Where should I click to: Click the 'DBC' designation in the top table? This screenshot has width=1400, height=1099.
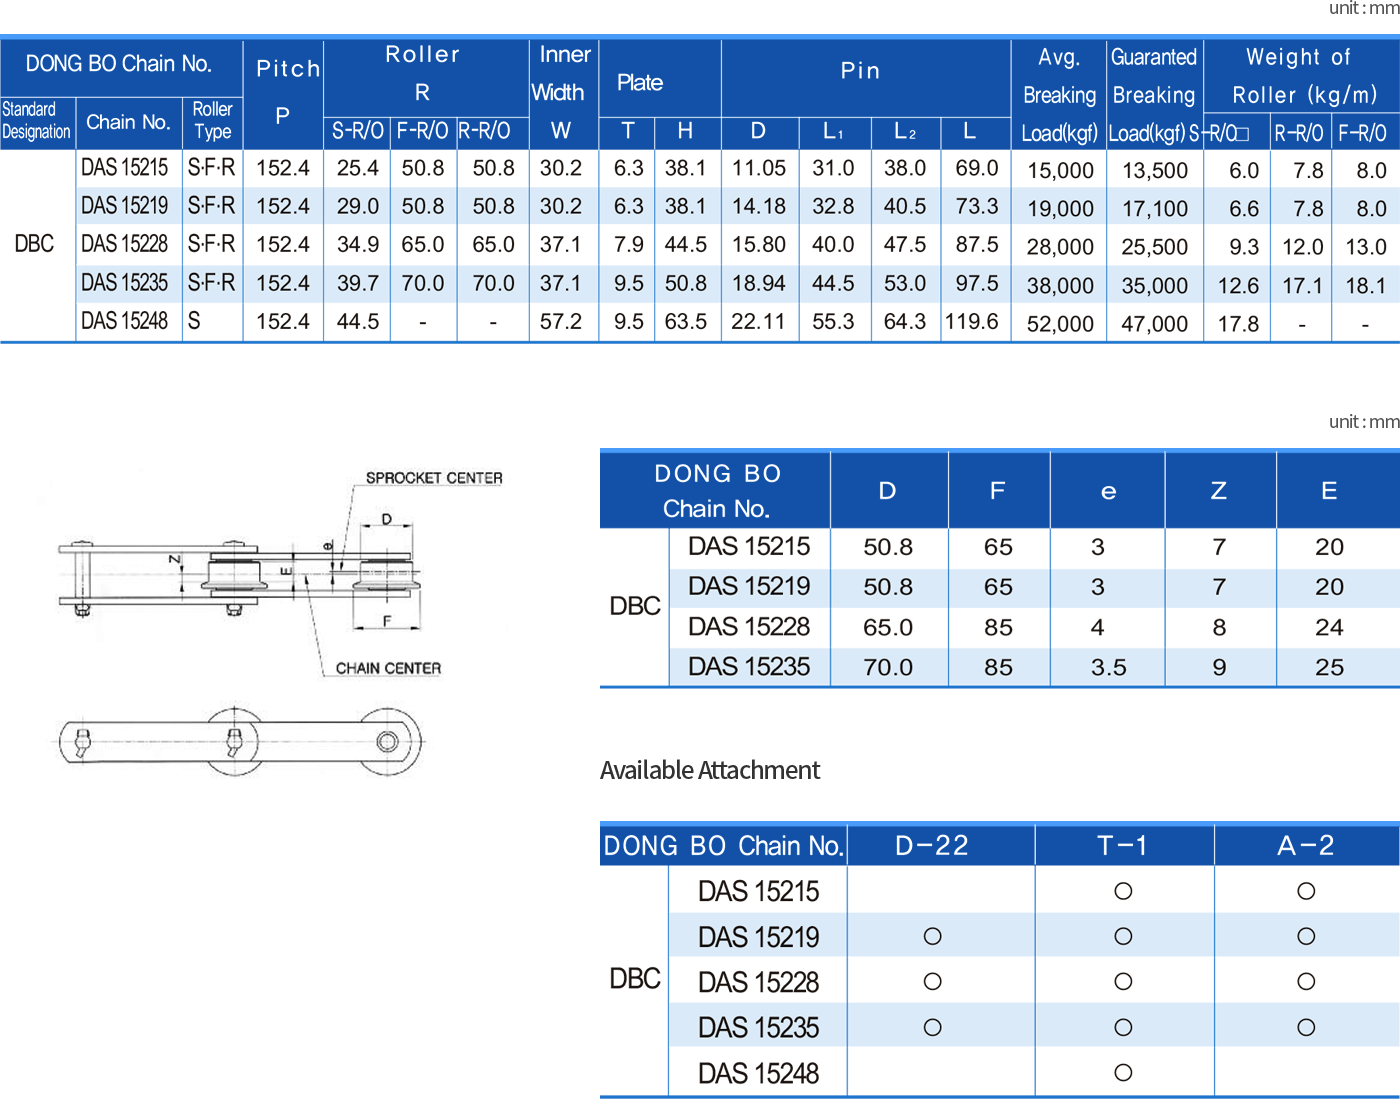(34, 244)
